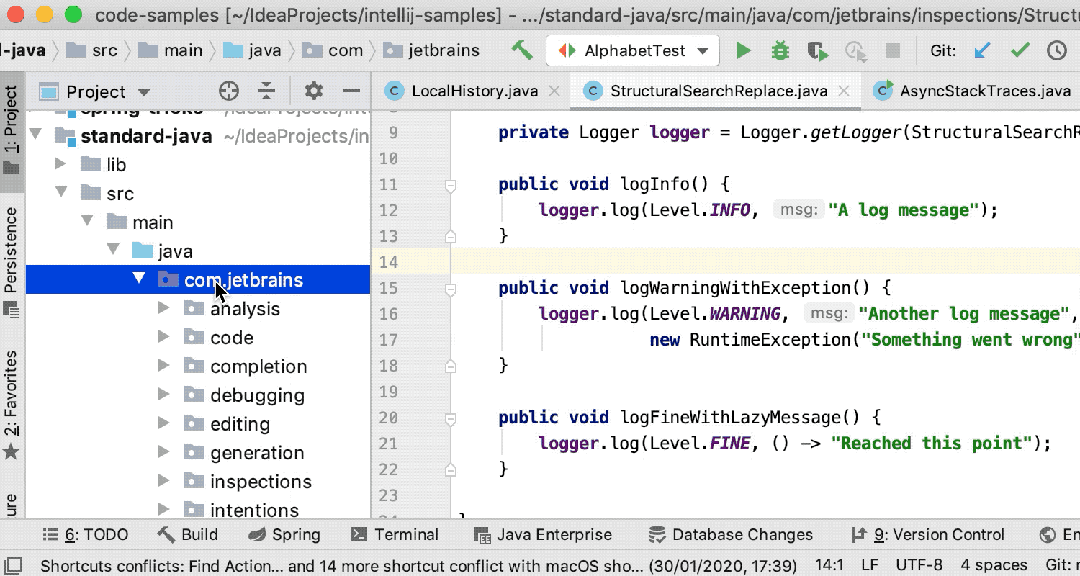Expand the inspections package folder
This screenshot has width=1080, height=576.
point(164,482)
